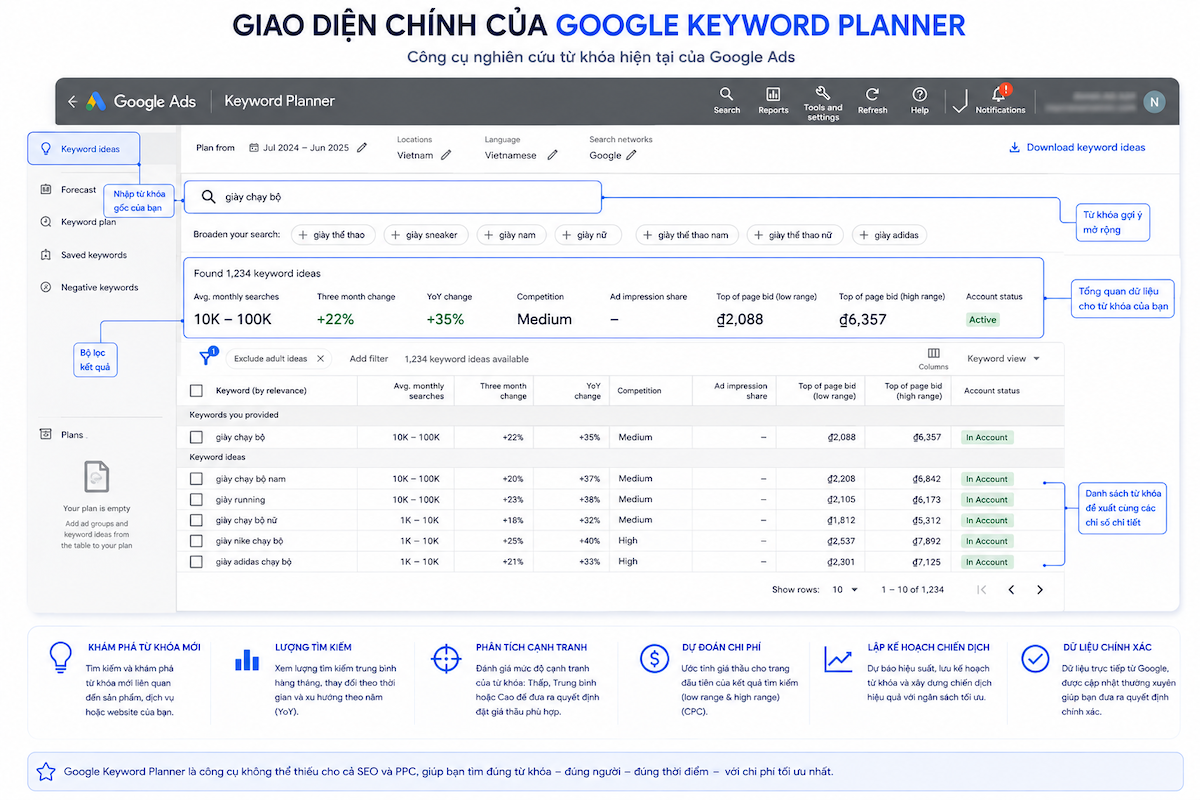This screenshot has width=1200, height=800.
Task: Add giày thể thao to broaden search
Action: click(334, 235)
